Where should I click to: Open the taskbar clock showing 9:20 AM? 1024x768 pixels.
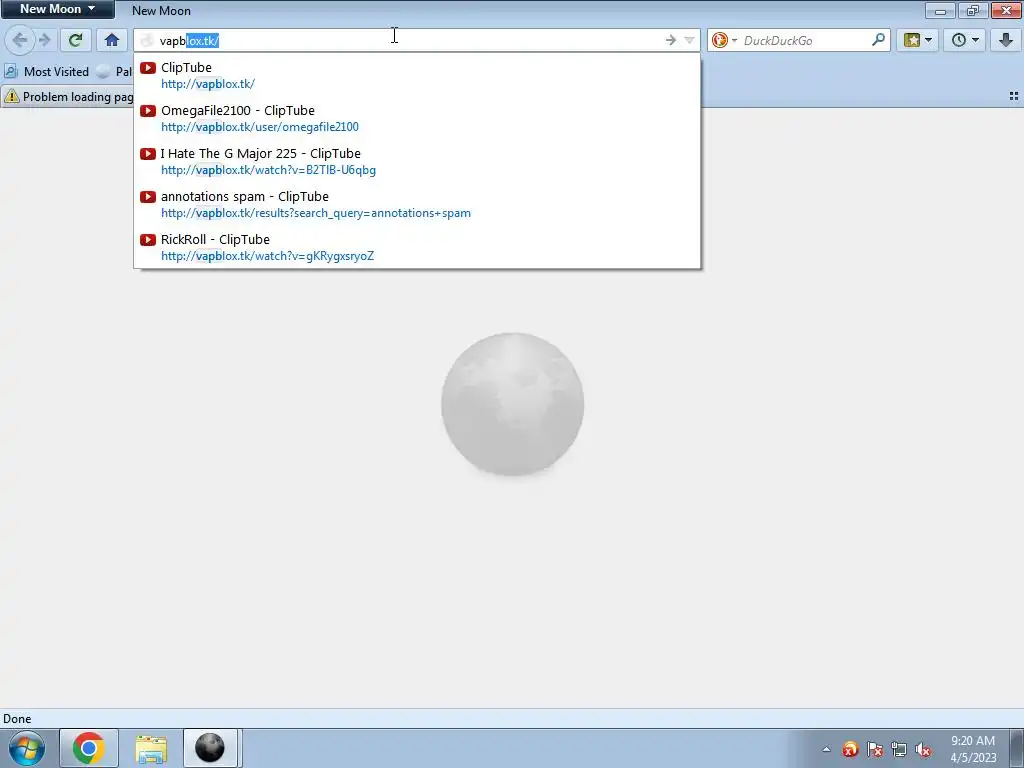coord(973,749)
